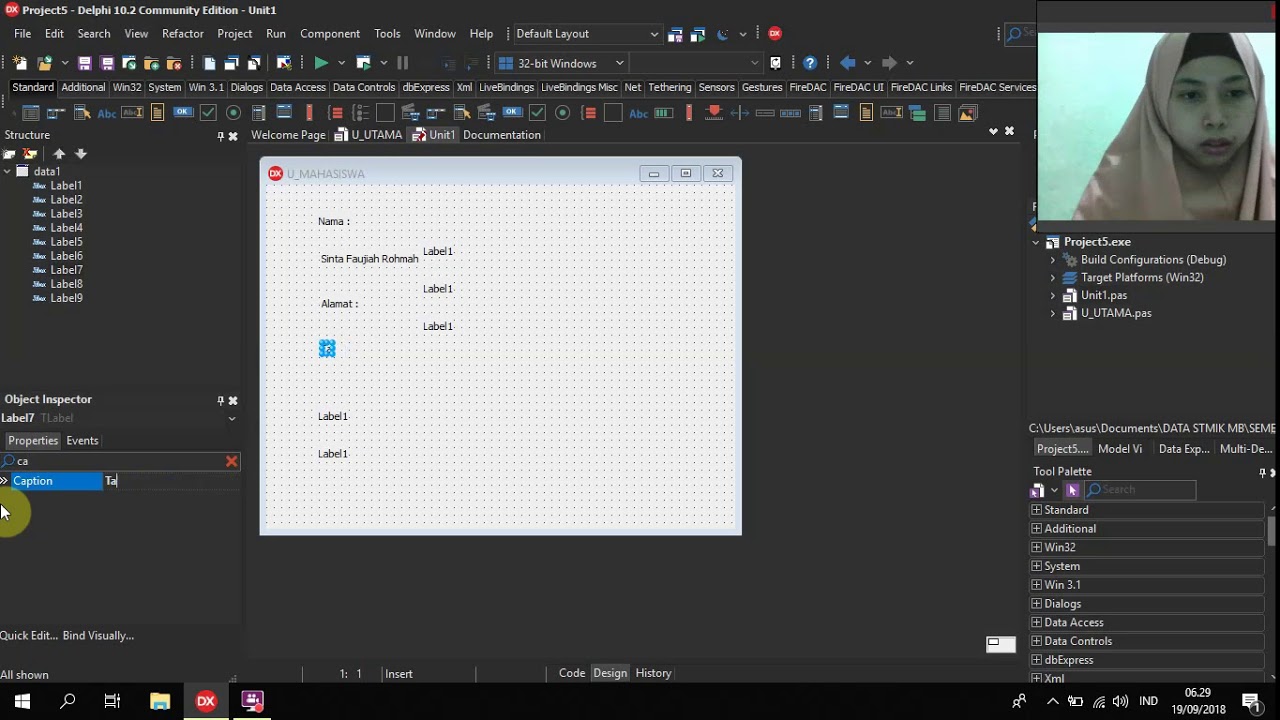The image size is (1280, 720).
Task: Expand the Dialogs palette category
Action: [1037, 603]
